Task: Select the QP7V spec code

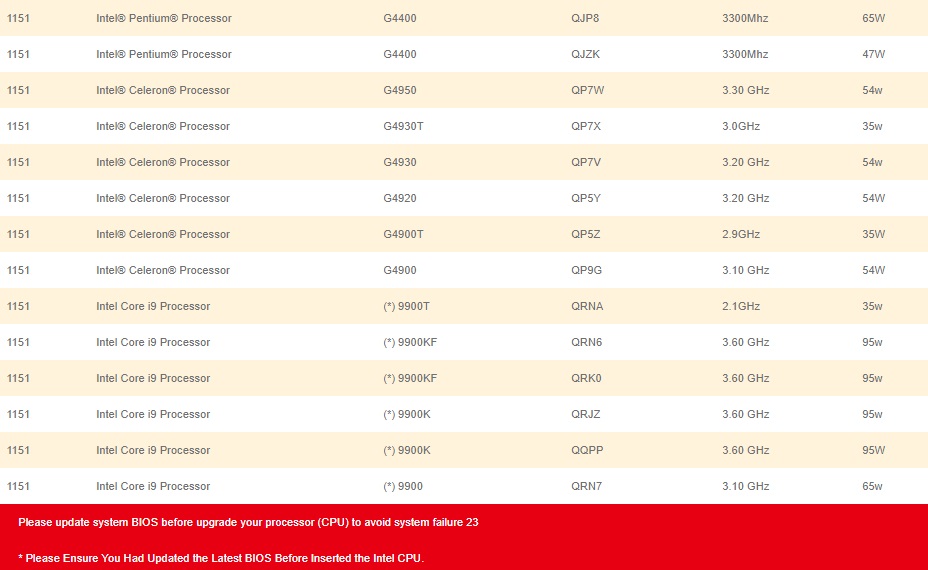Action: pos(586,162)
